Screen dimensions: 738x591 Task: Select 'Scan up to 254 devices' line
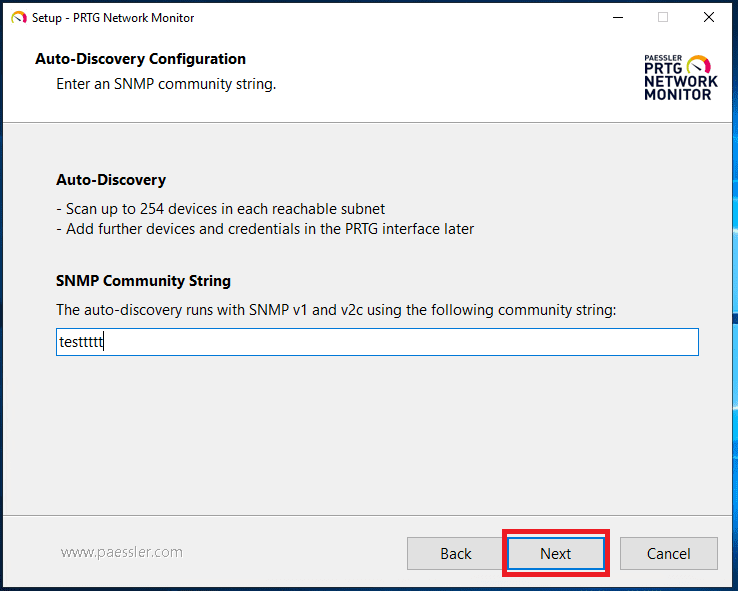pos(220,208)
